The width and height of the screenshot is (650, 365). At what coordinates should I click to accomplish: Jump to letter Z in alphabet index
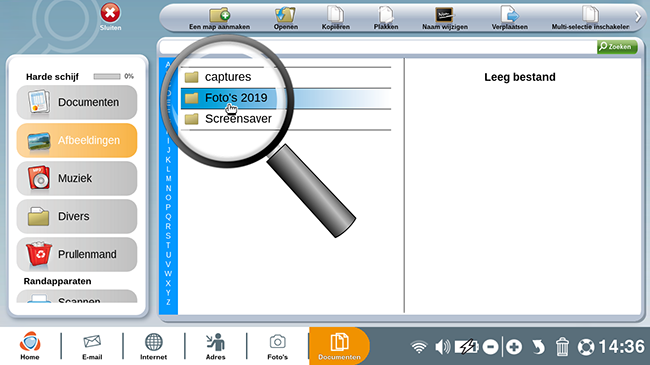[x=168, y=302]
